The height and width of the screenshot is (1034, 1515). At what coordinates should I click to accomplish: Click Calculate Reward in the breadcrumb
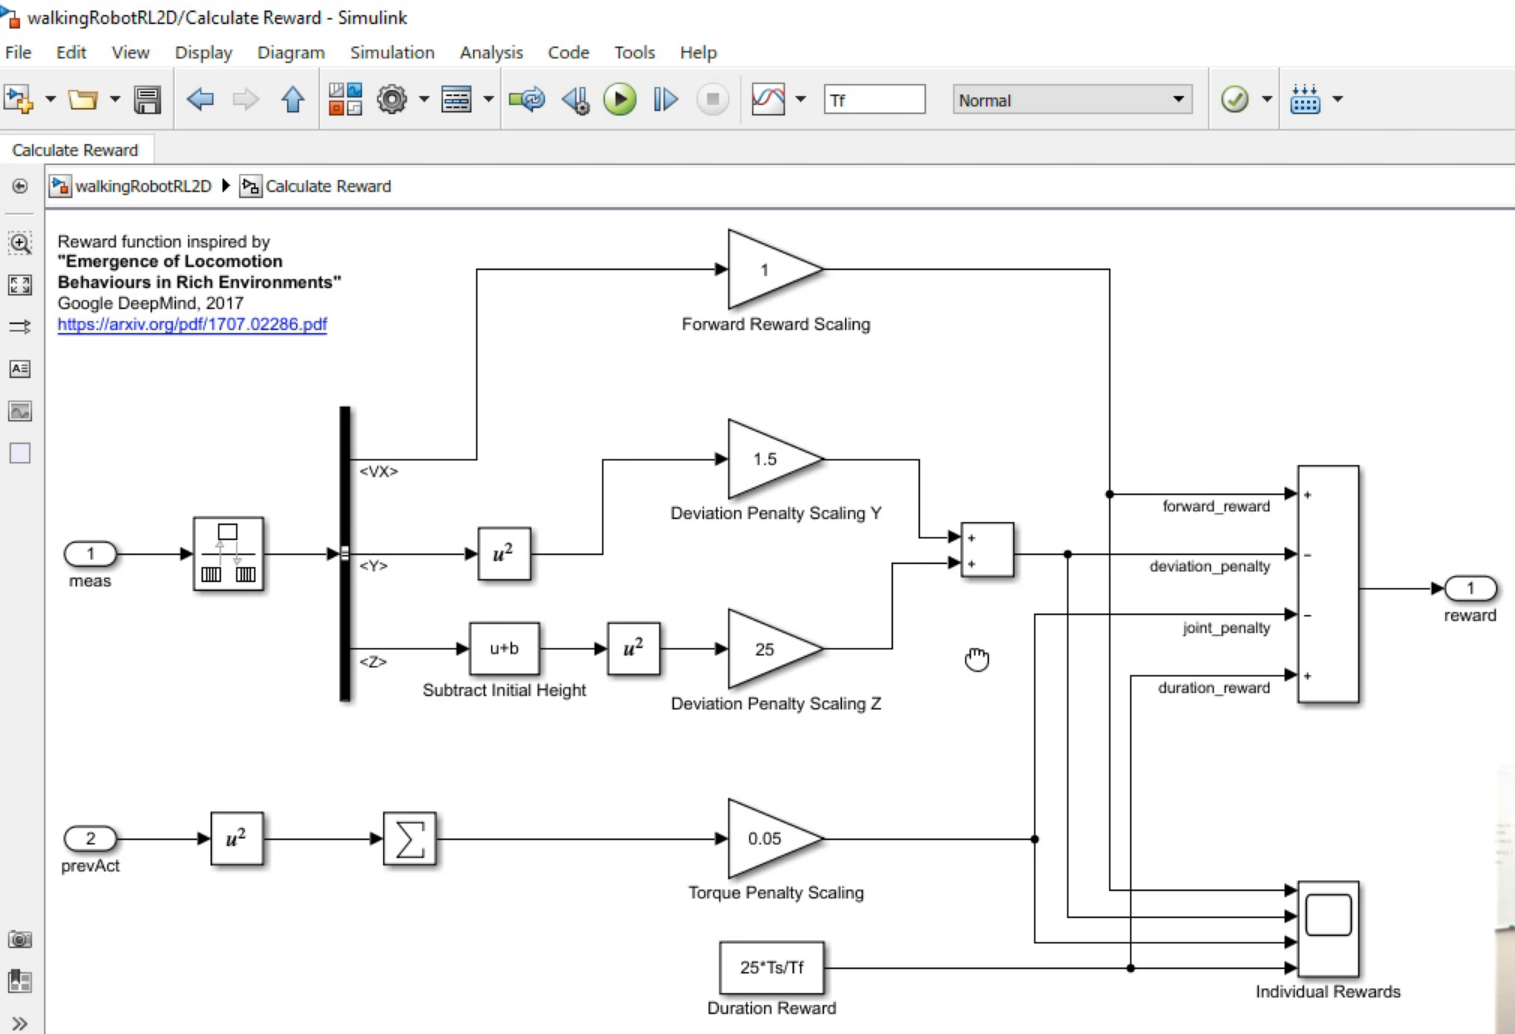[x=328, y=186]
